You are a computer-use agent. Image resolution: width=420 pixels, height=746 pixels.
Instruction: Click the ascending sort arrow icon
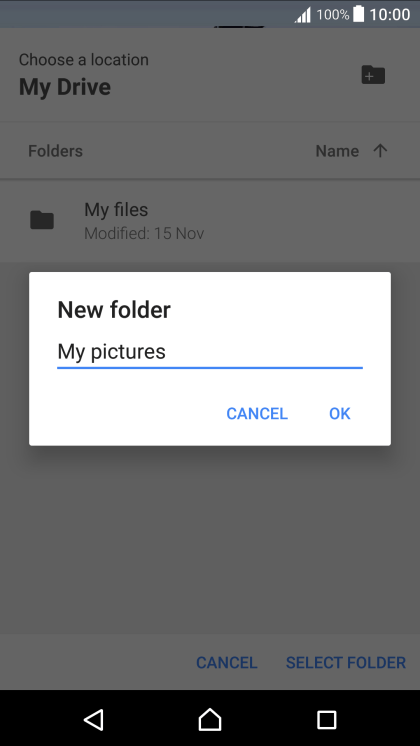[x=380, y=151]
